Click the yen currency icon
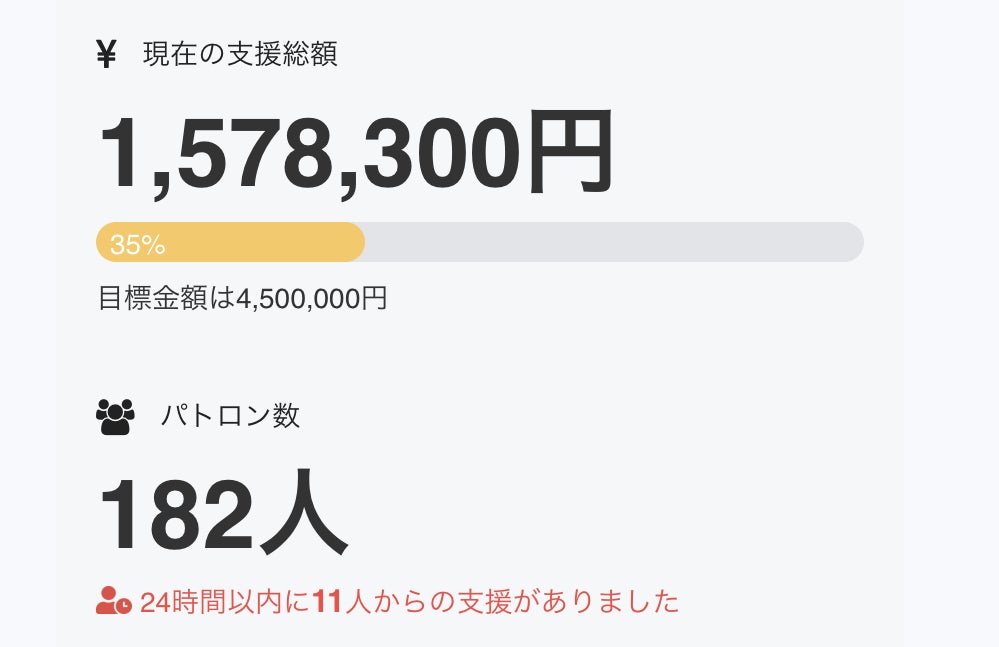The image size is (999, 647). coord(107,54)
